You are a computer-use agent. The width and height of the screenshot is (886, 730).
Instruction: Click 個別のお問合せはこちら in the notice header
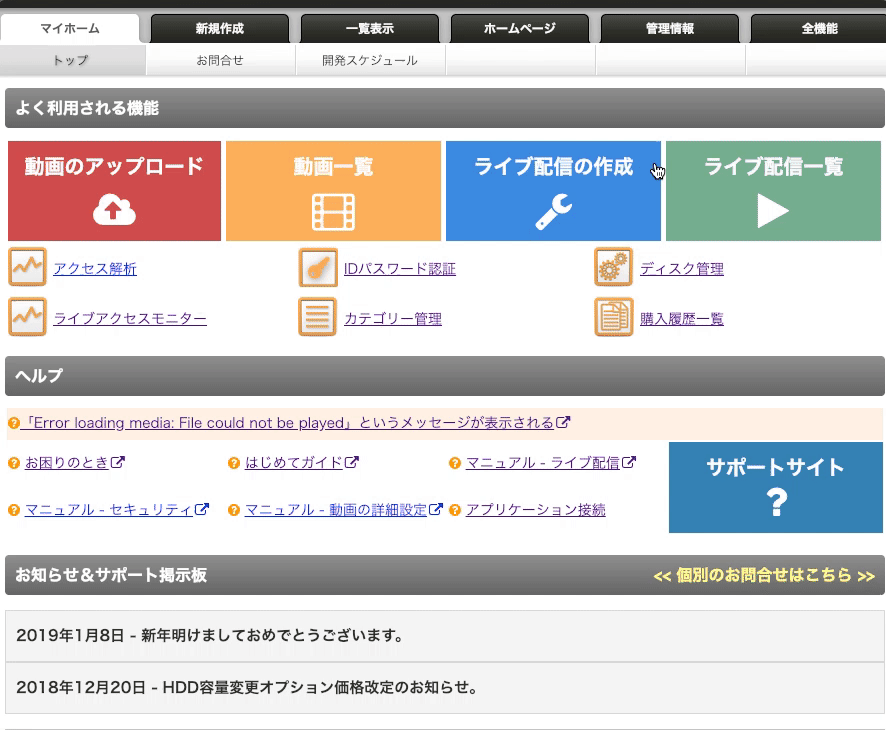pos(767,577)
